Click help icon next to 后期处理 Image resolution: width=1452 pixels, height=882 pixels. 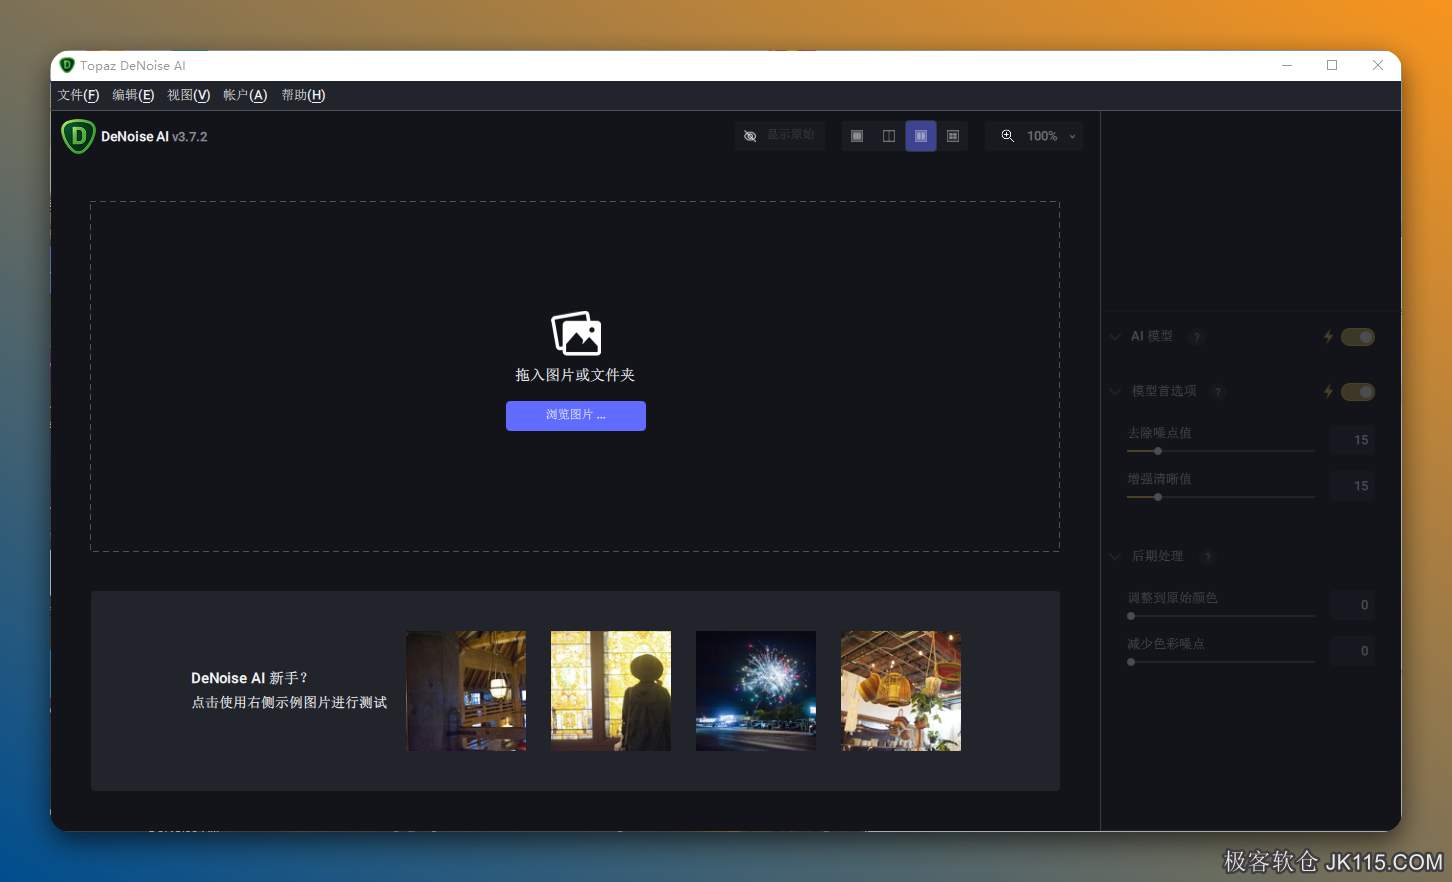pyautogui.click(x=1208, y=557)
